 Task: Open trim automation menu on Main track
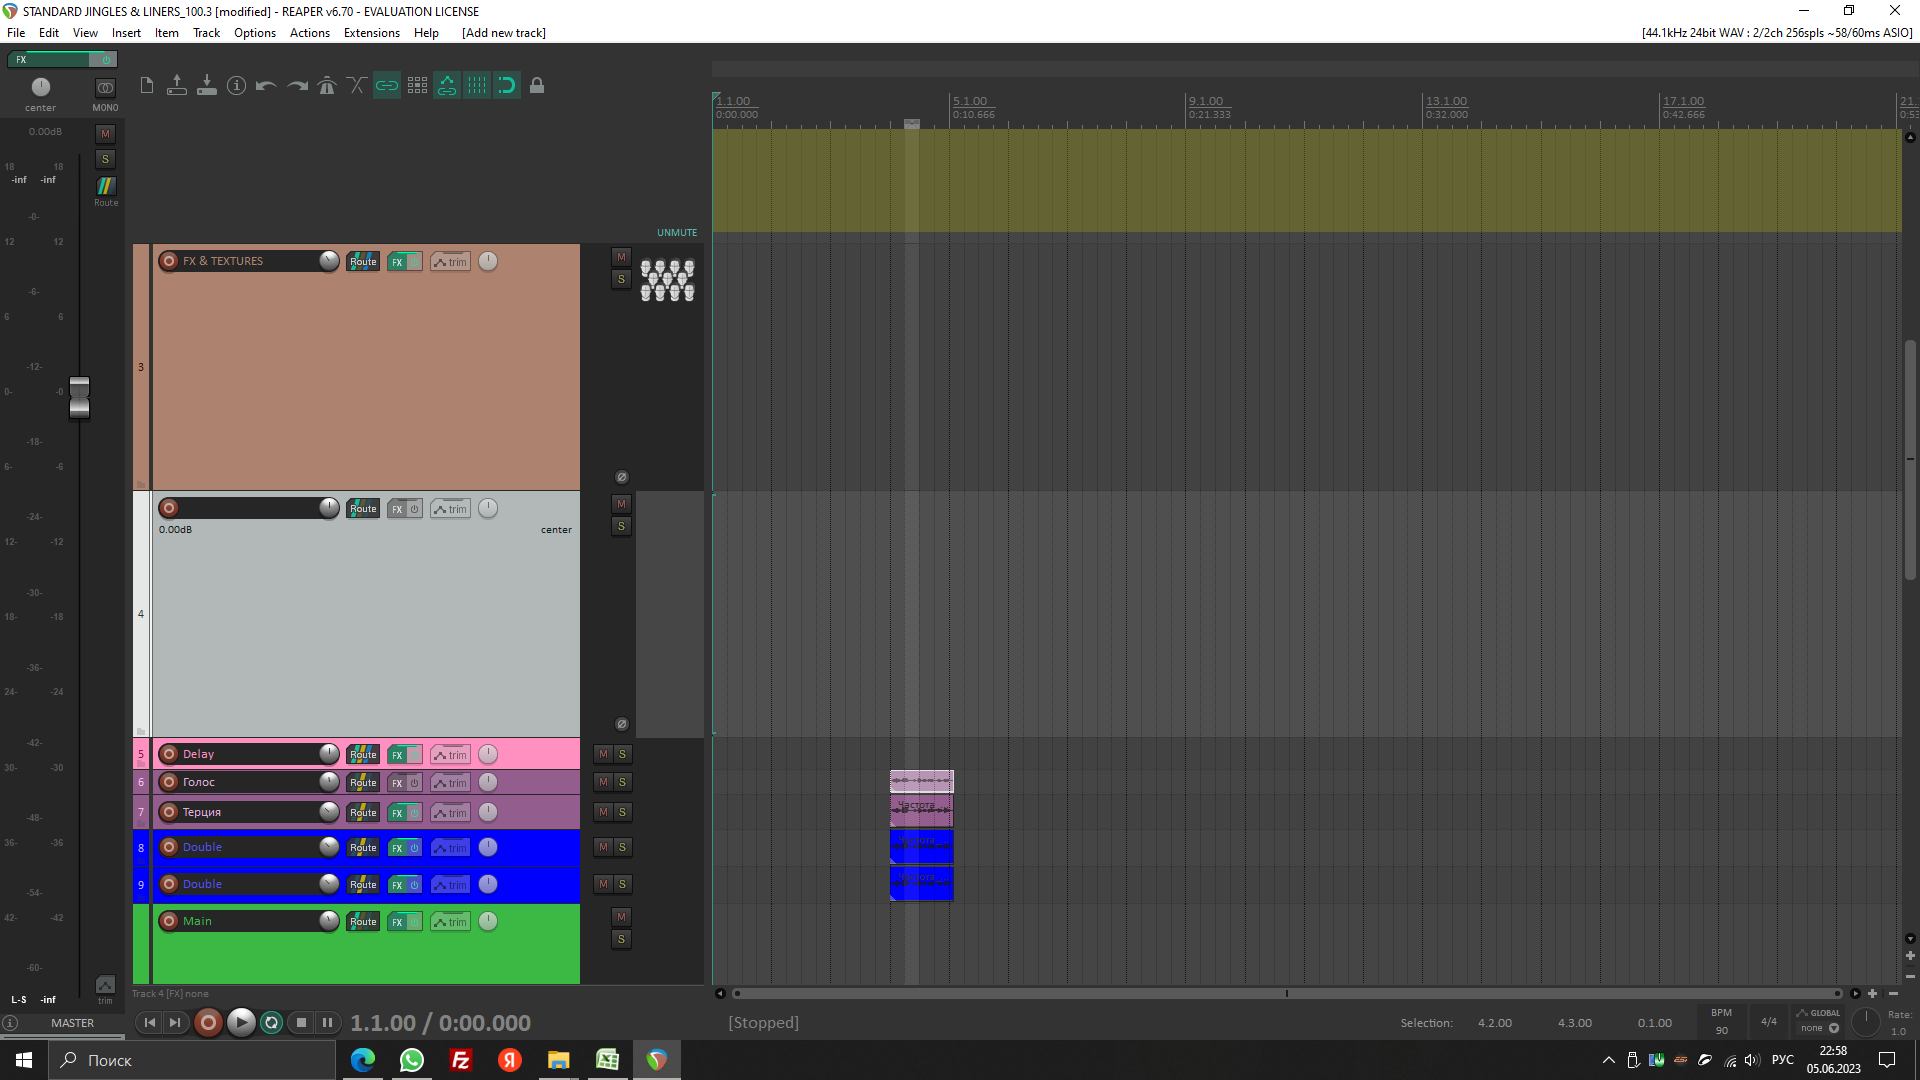450,922
